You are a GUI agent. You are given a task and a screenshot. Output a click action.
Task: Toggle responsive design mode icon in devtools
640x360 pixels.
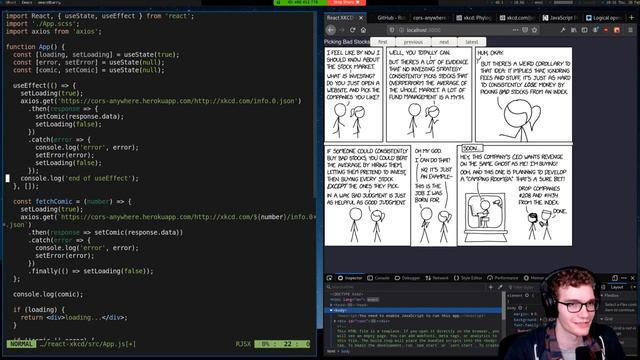click(x=615, y=278)
